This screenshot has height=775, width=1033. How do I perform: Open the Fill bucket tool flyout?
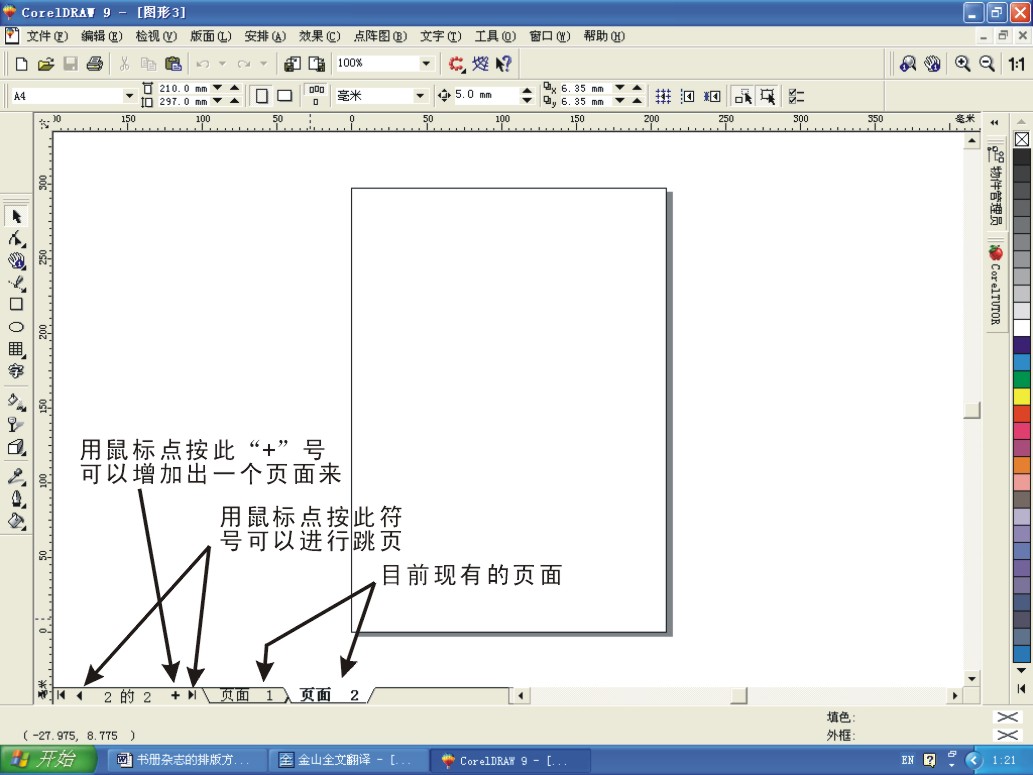(x=16, y=521)
